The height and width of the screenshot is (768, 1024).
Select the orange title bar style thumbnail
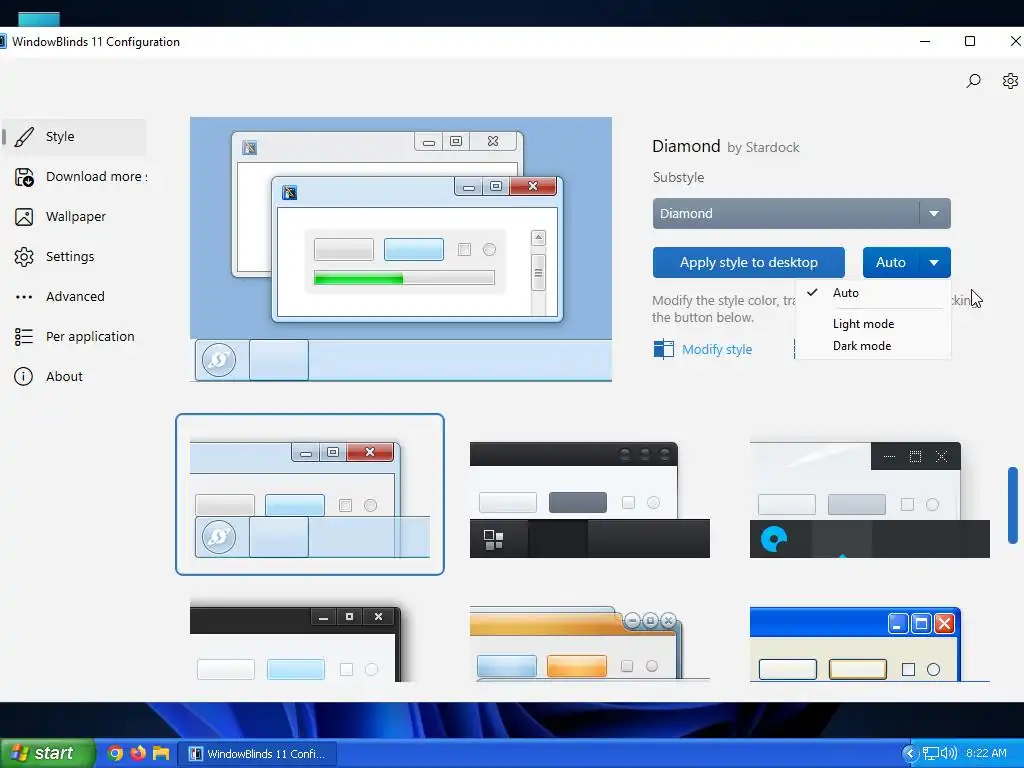[590, 644]
